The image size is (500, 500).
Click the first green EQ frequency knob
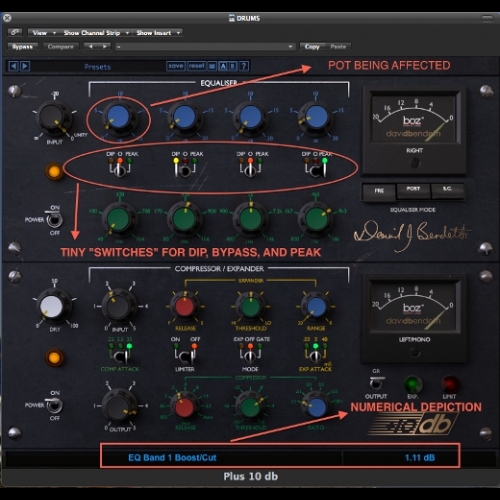(118, 218)
